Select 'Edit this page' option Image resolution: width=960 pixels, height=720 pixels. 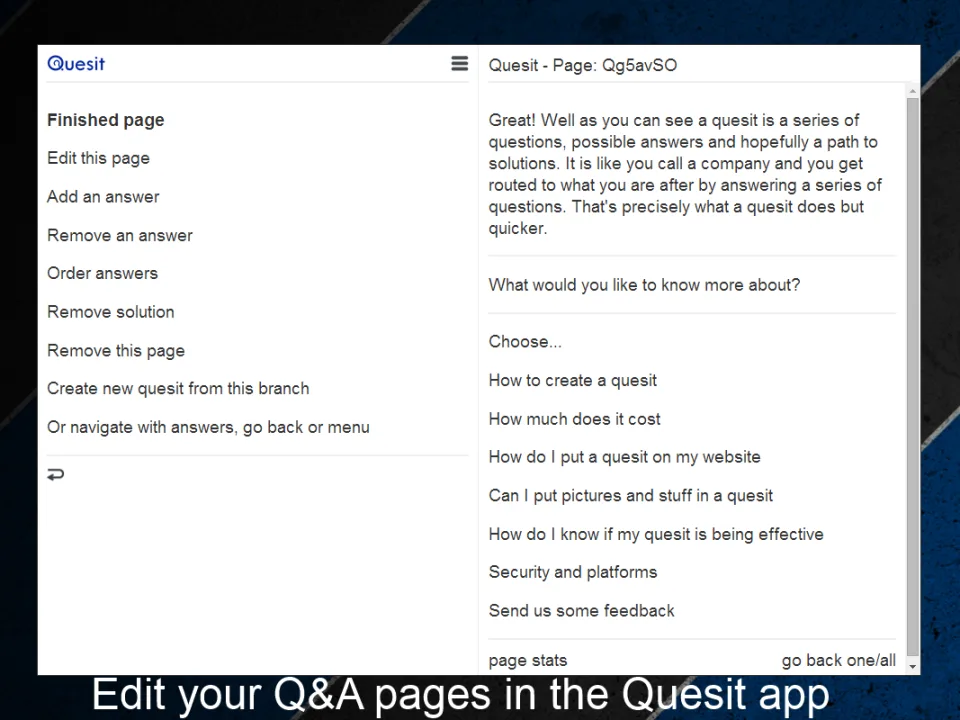pyautogui.click(x=99, y=158)
